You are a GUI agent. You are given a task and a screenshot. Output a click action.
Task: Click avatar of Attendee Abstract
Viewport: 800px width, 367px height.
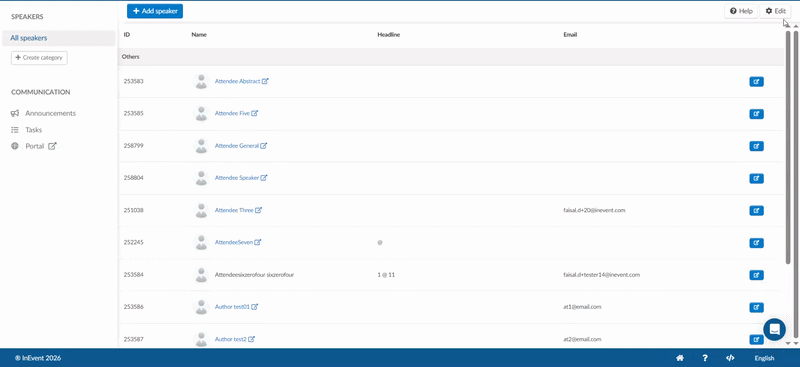click(202, 81)
